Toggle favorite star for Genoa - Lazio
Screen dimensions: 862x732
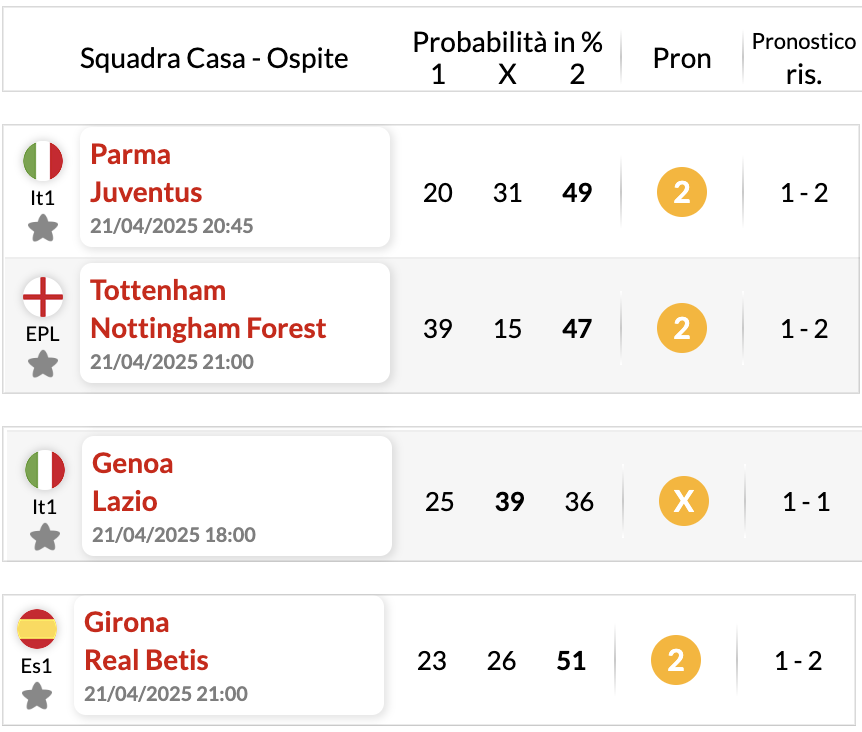pyautogui.click(x=45, y=537)
